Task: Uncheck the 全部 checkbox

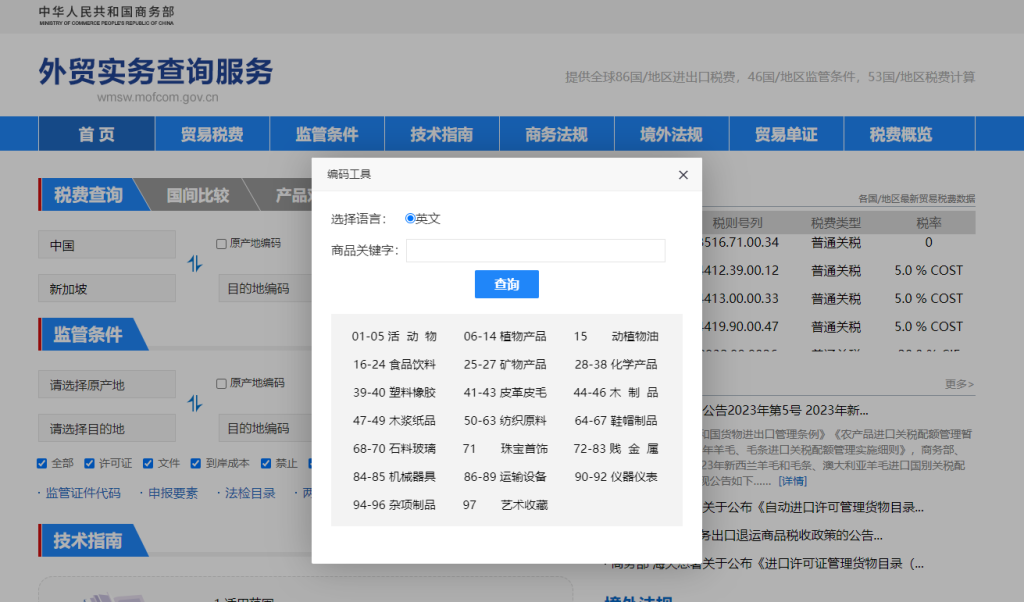Action: (42, 463)
